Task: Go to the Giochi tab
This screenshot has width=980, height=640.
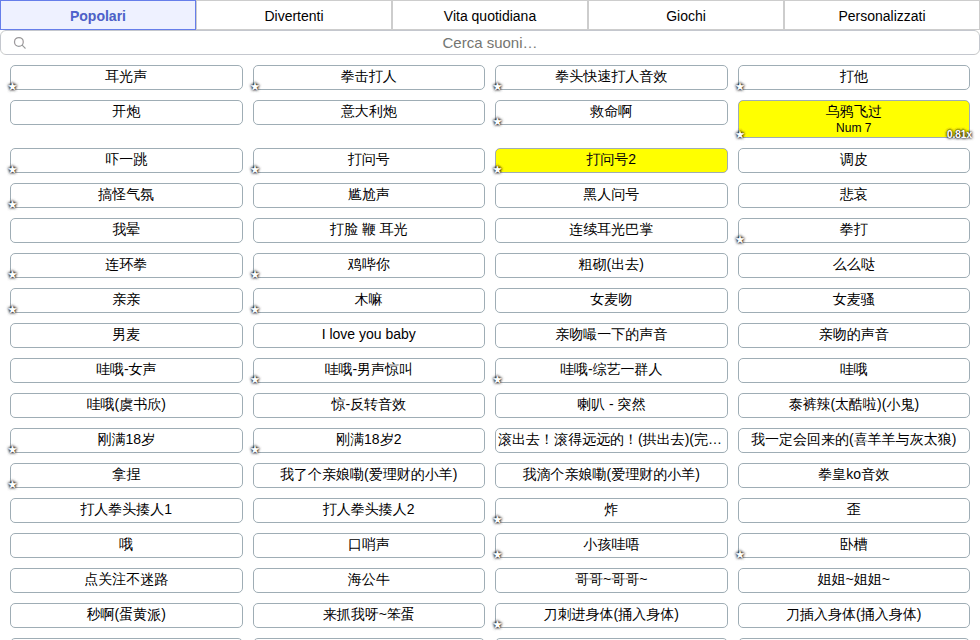Action: click(686, 16)
